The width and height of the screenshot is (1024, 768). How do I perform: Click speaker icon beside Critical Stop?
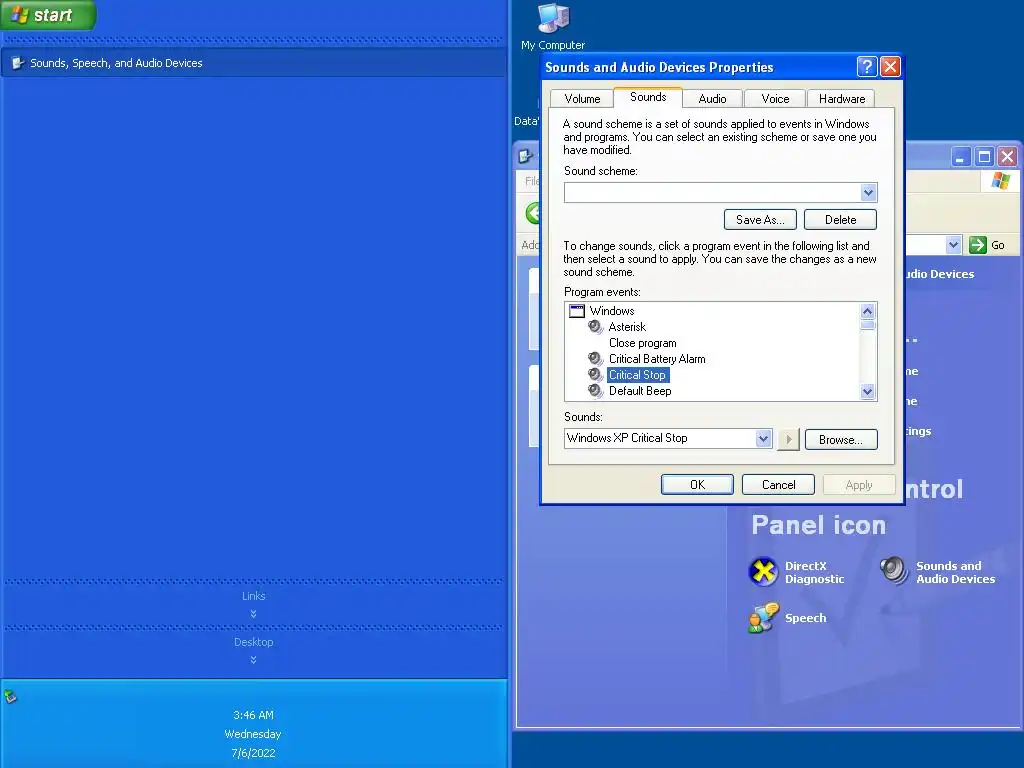[595, 375]
